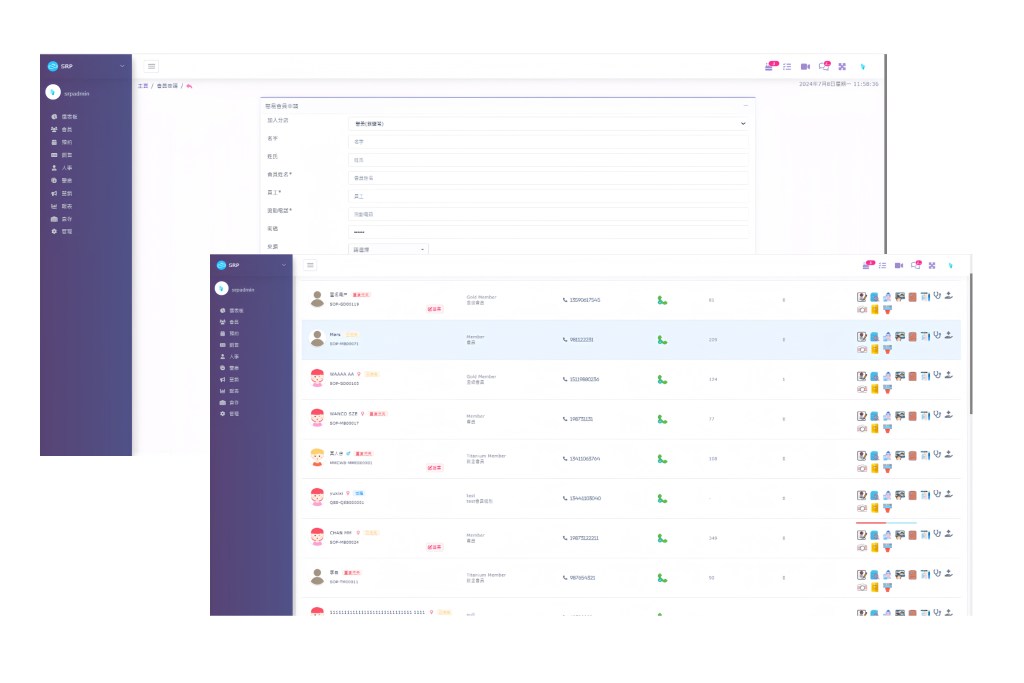Click phone number 98122231 link
The height and width of the screenshot is (683, 1024).
click(x=580, y=340)
